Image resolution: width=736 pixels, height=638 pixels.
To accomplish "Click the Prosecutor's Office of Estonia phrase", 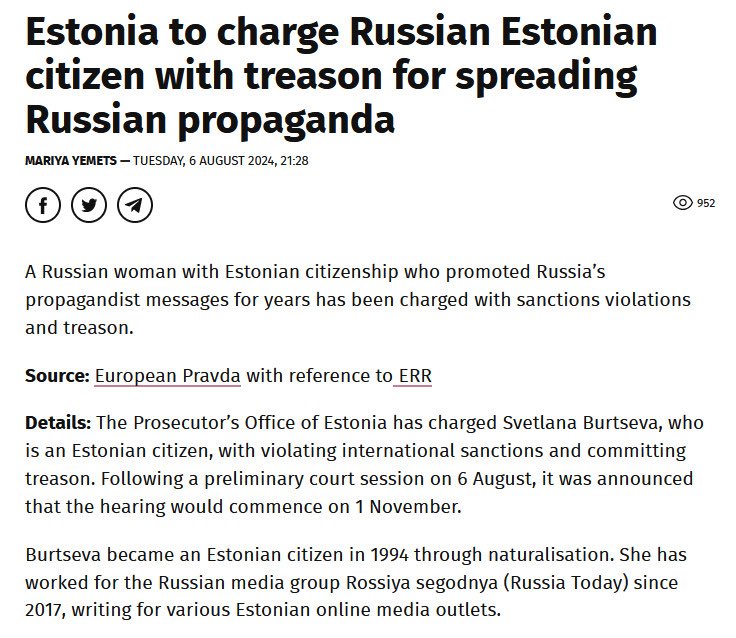I will [x=259, y=423].
